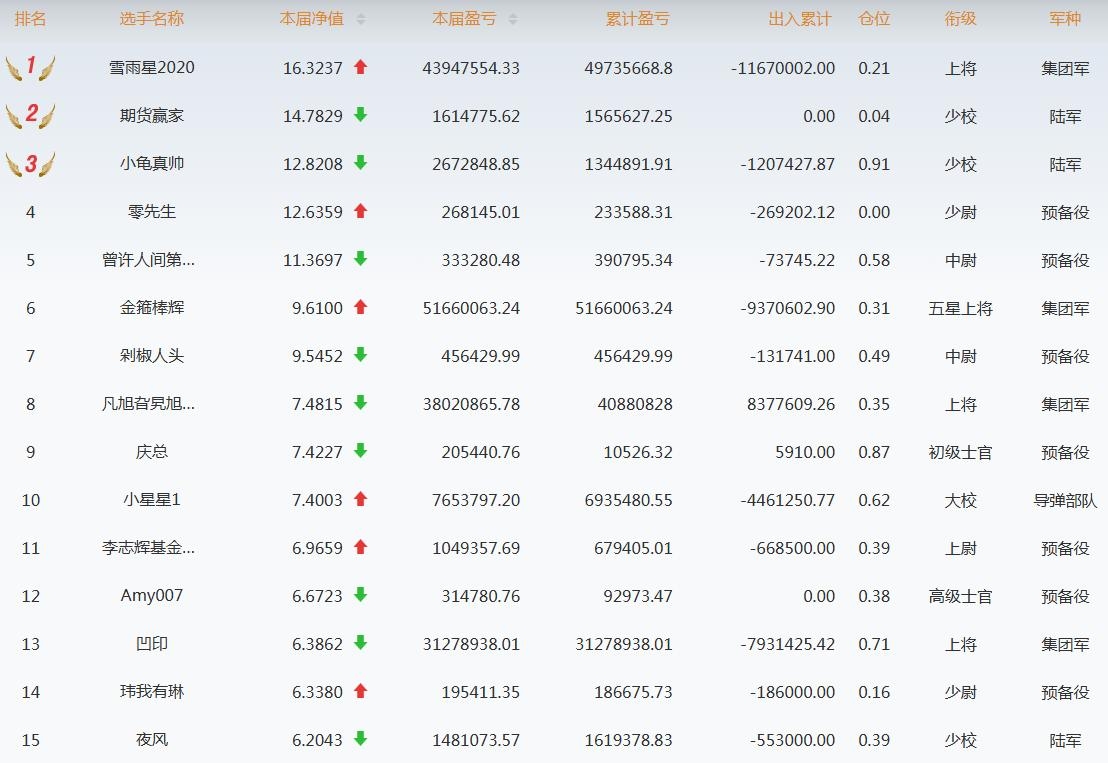Click red up arrow beside 7.4003
Viewport: 1108px width, 763px height.
click(x=361, y=499)
